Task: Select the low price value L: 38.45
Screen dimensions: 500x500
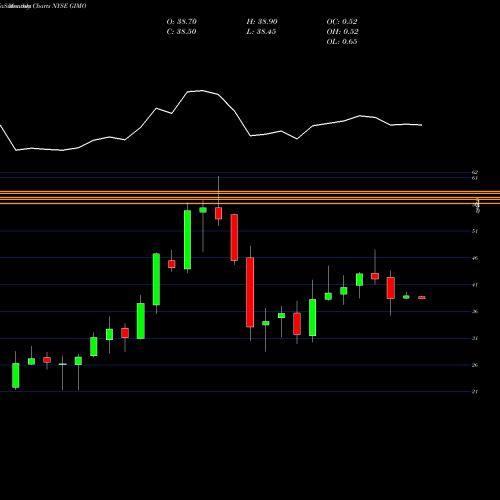Action: pos(261,32)
